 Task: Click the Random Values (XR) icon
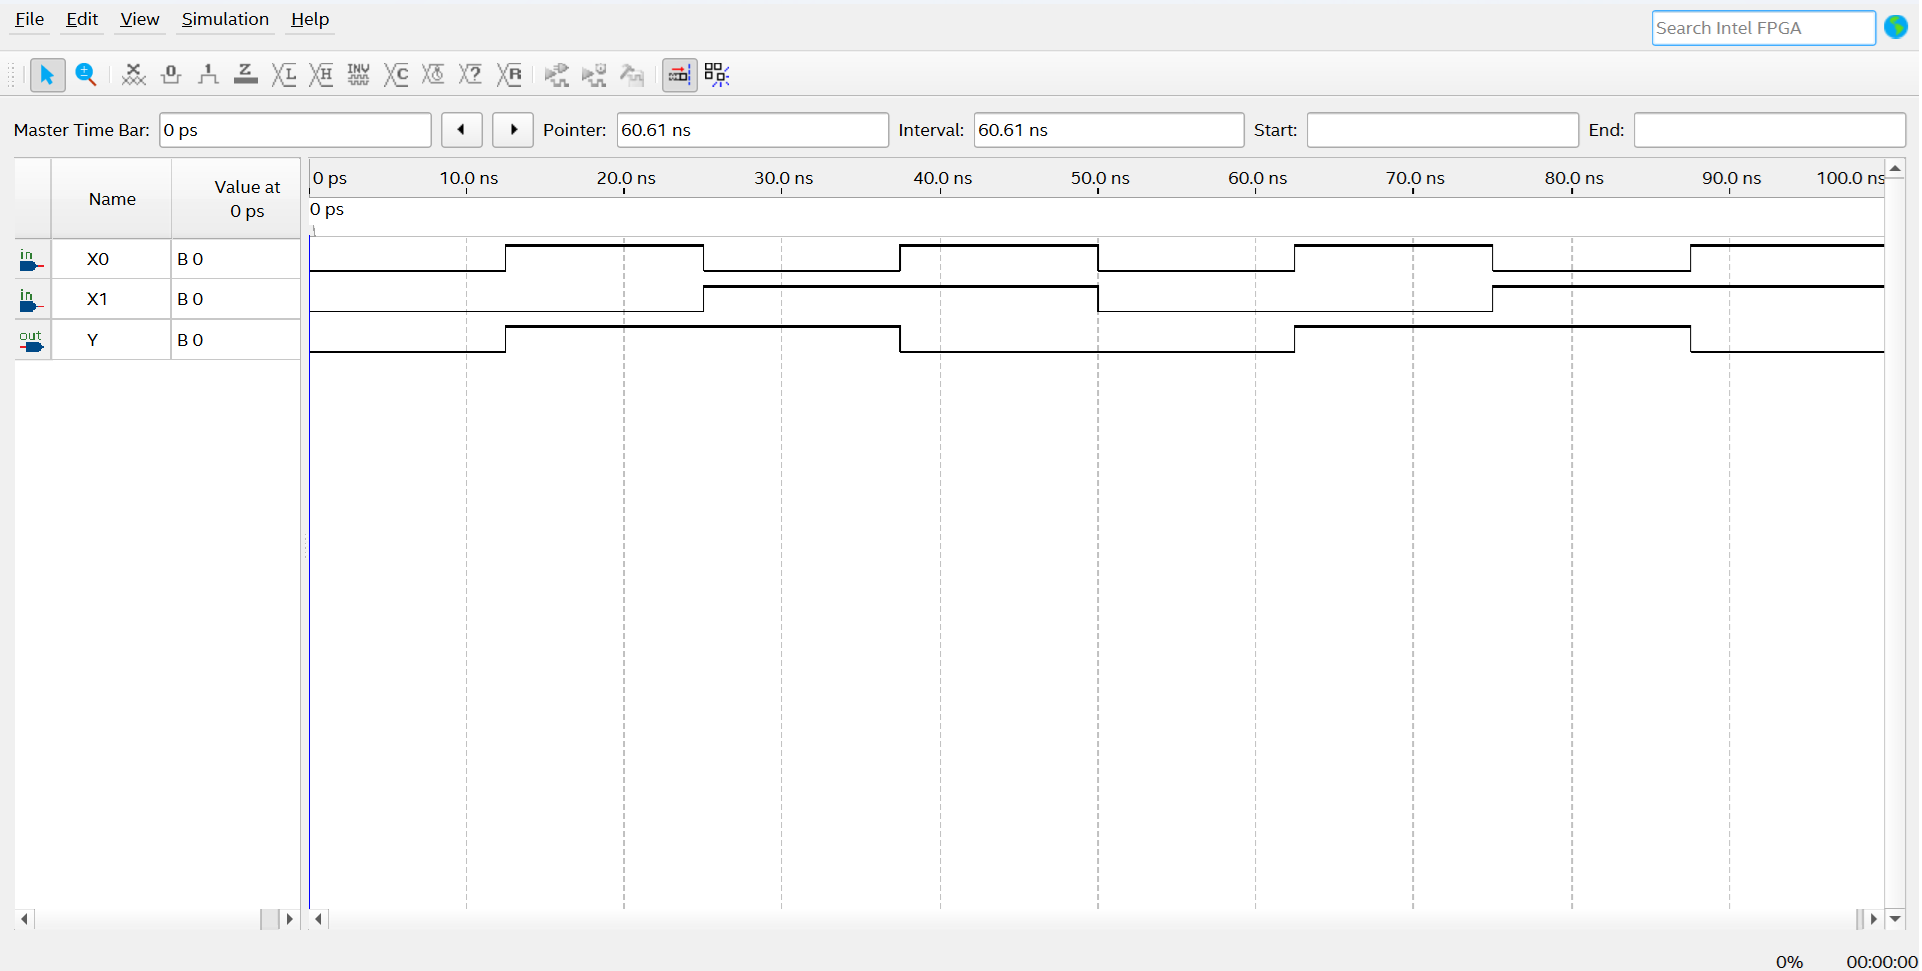[509, 75]
